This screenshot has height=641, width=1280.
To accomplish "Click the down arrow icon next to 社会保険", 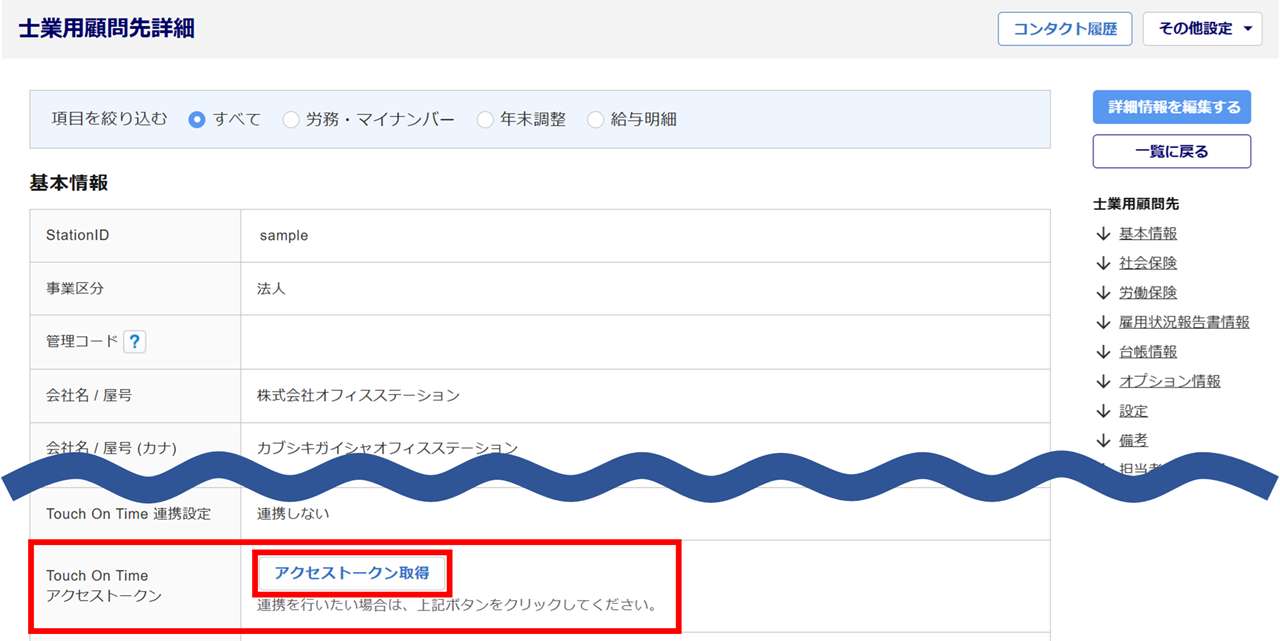I will coord(1103,263).
